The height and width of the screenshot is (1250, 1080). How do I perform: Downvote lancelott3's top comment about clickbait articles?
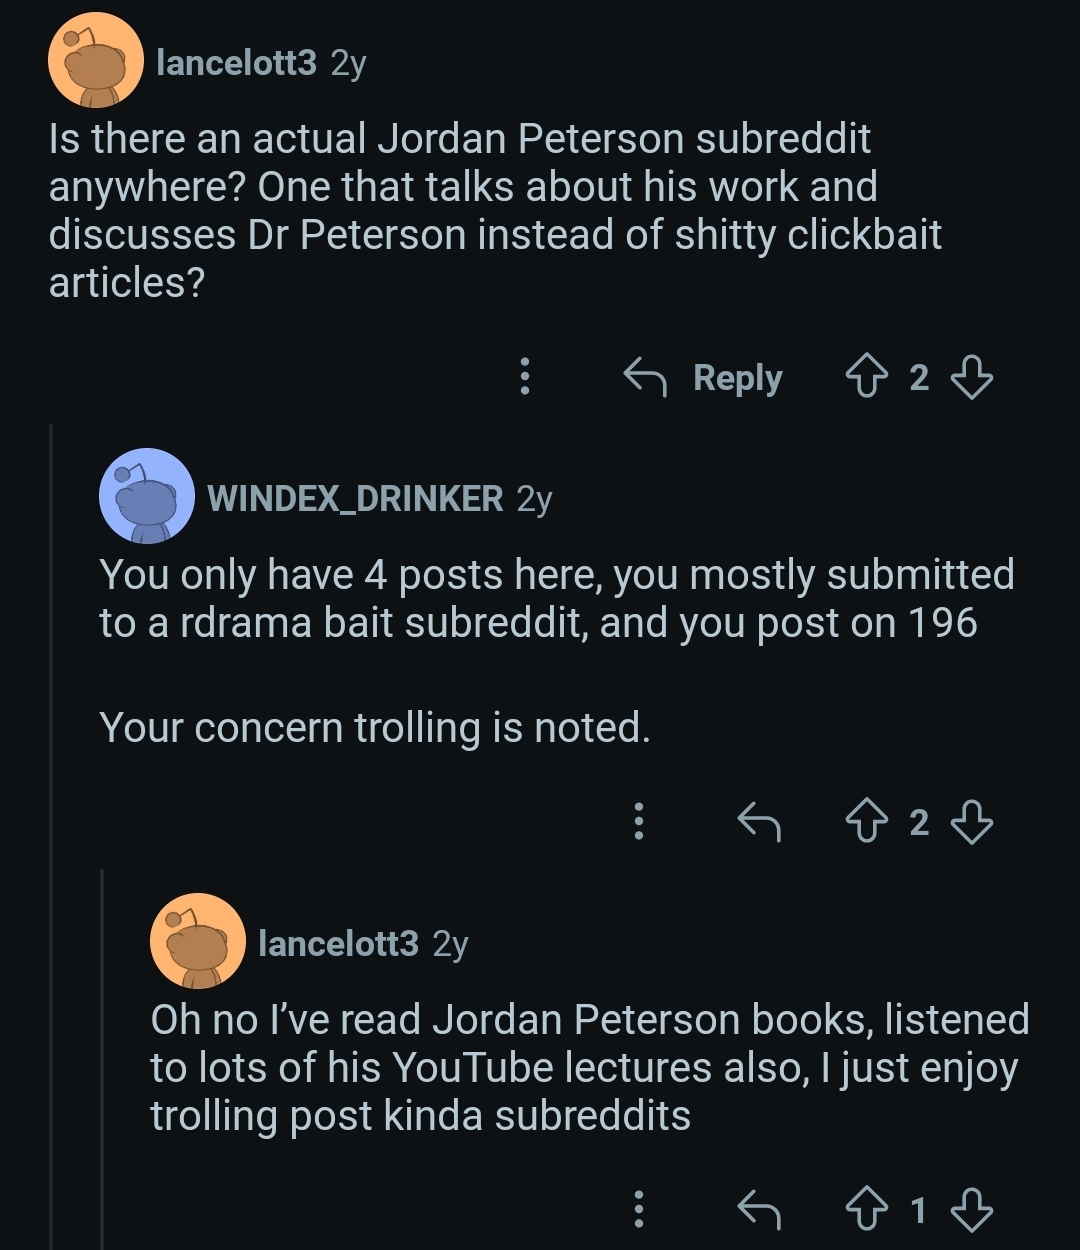pos(970,378)
